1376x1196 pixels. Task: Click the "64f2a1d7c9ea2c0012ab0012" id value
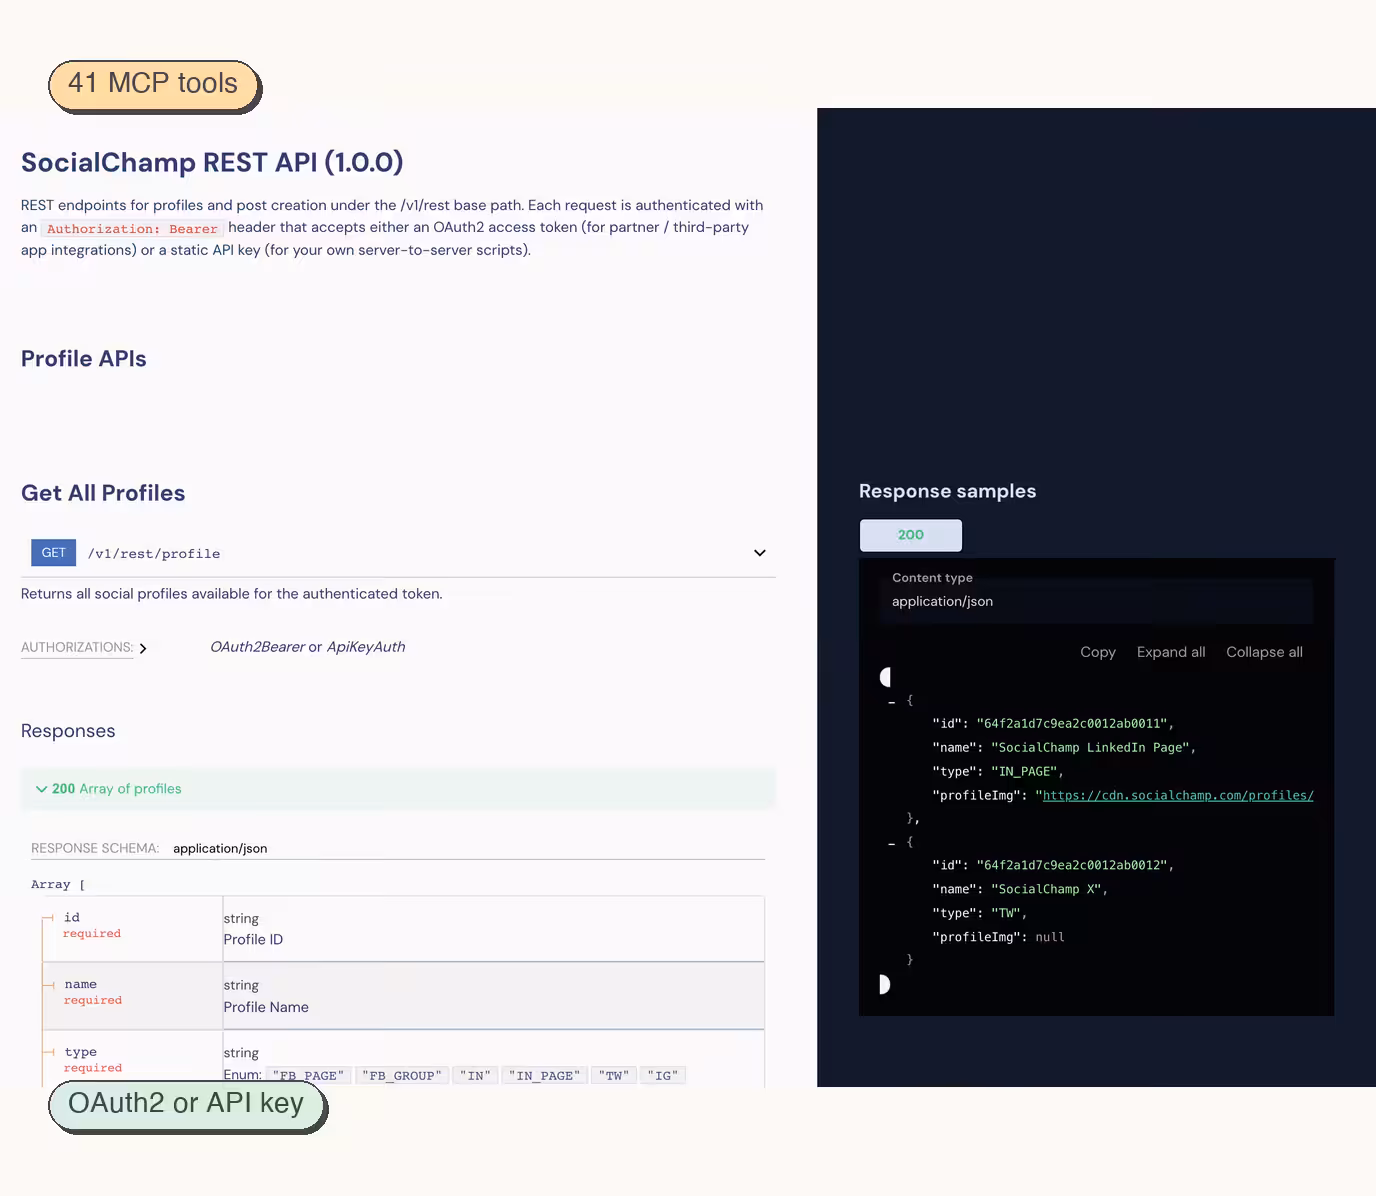[x=1071, y=866]
